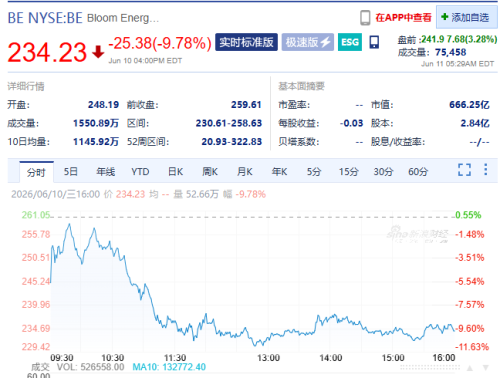500x378 pixels.
Task: Click the 13:00 time axis label
Action: click(x=268, y=358)
